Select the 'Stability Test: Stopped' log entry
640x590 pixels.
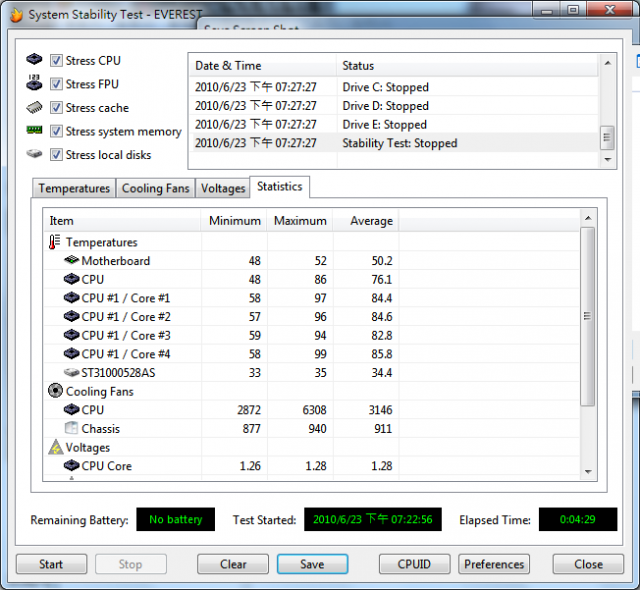[394, 143]
